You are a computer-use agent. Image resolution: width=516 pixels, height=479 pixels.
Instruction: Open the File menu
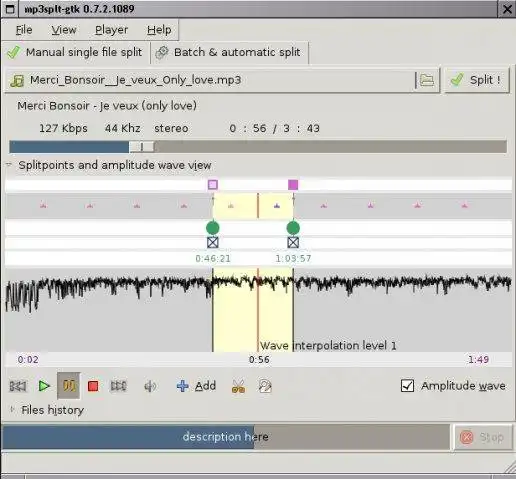click(24, 30)
